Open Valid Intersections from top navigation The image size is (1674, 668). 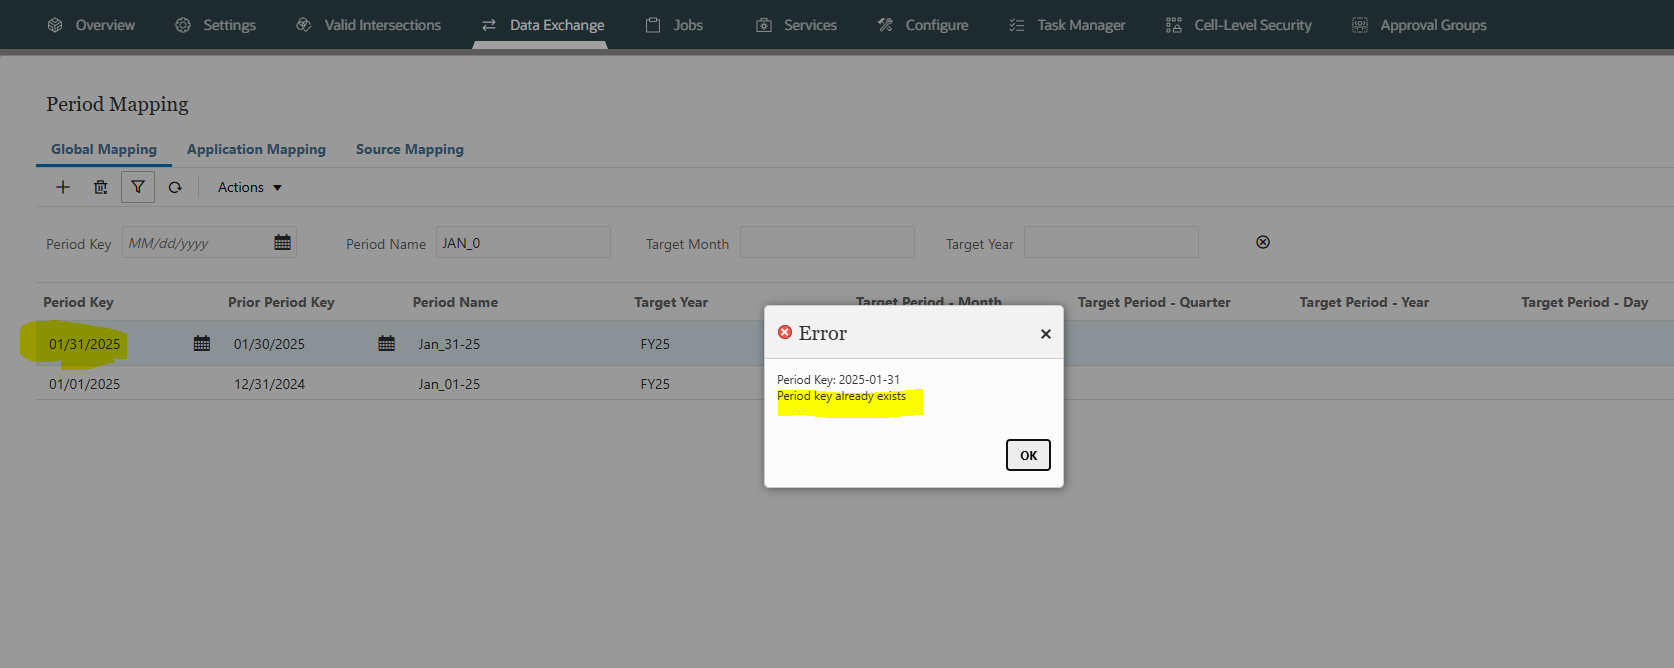pos(369,25)
